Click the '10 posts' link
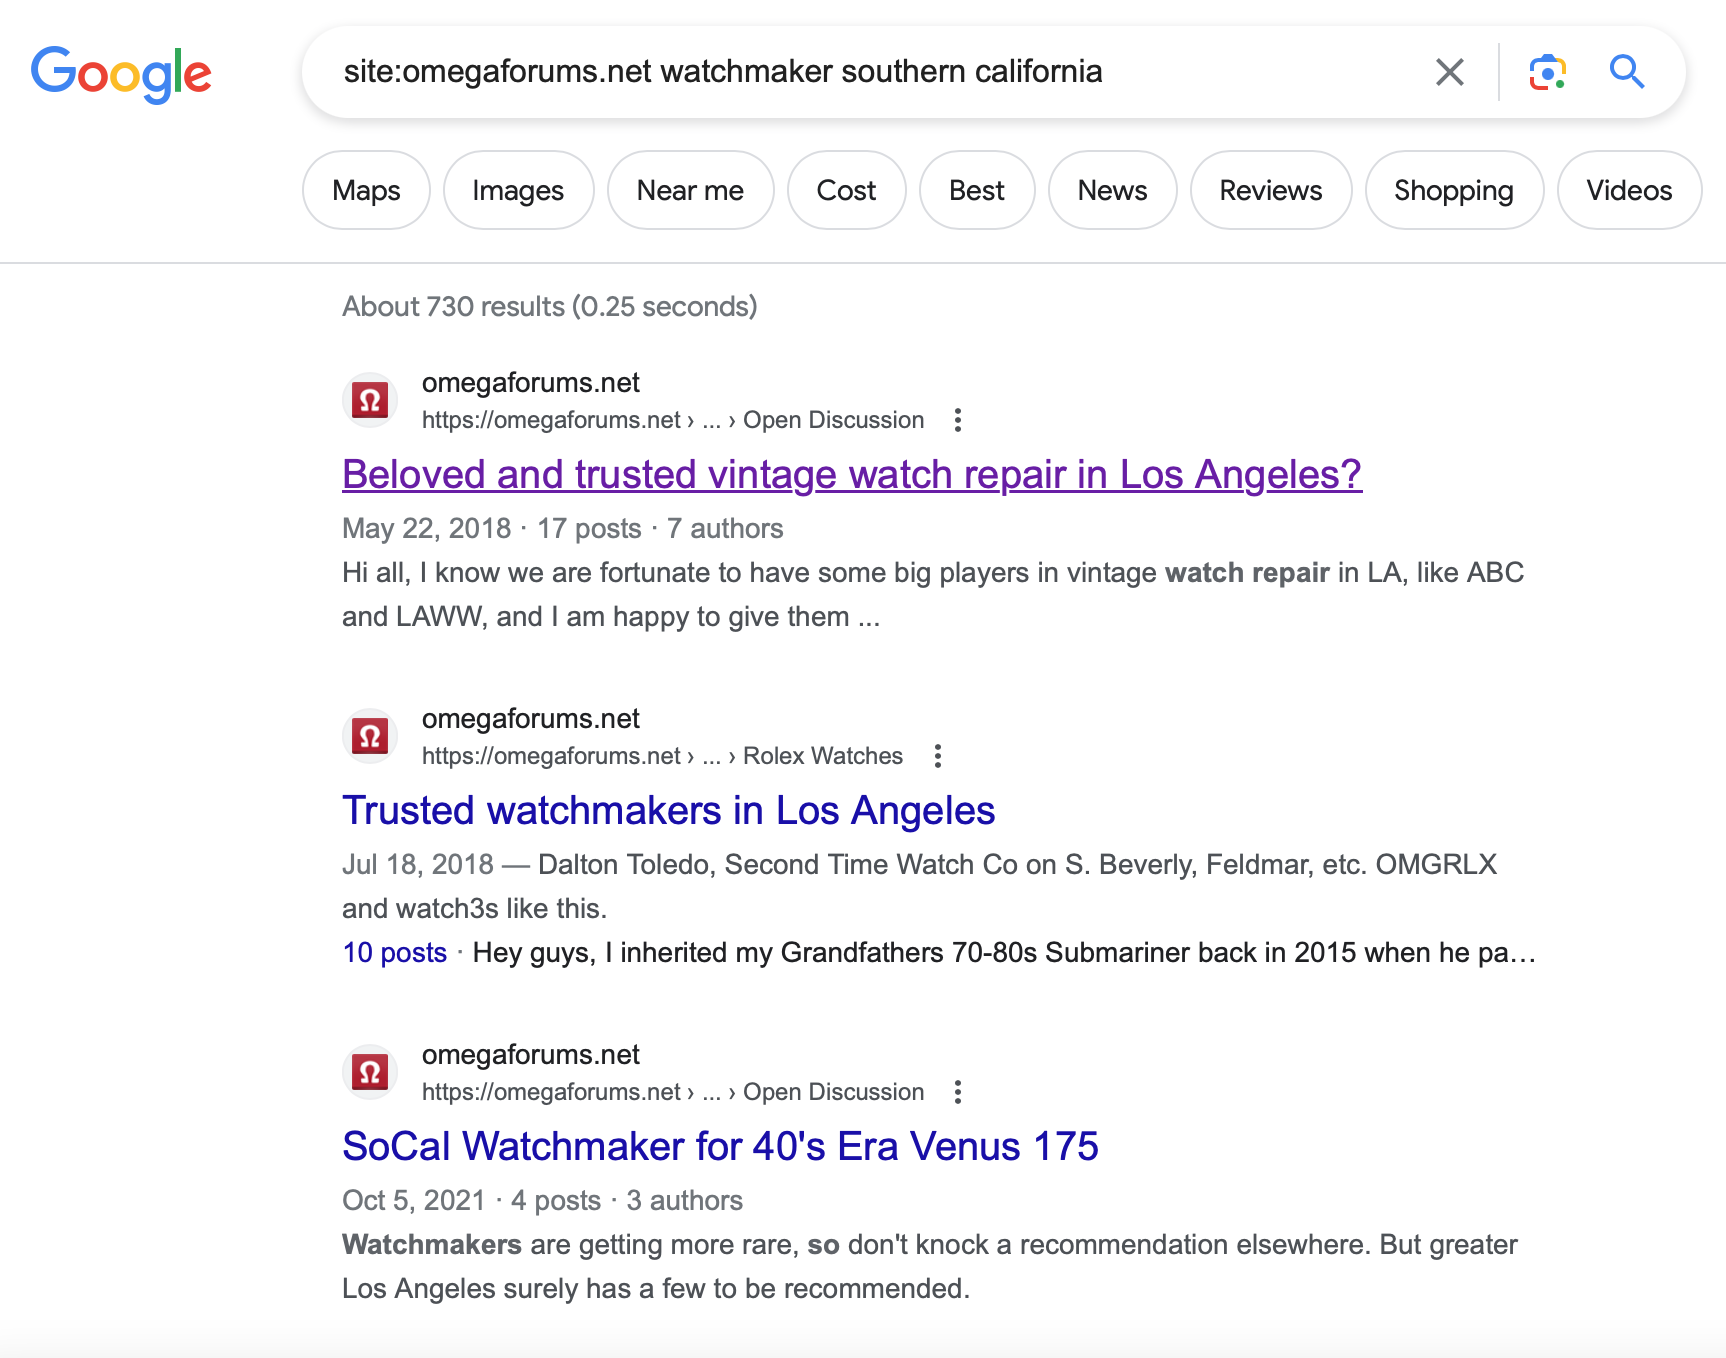The image size is (1726, 1358). [x=394, y=953]
